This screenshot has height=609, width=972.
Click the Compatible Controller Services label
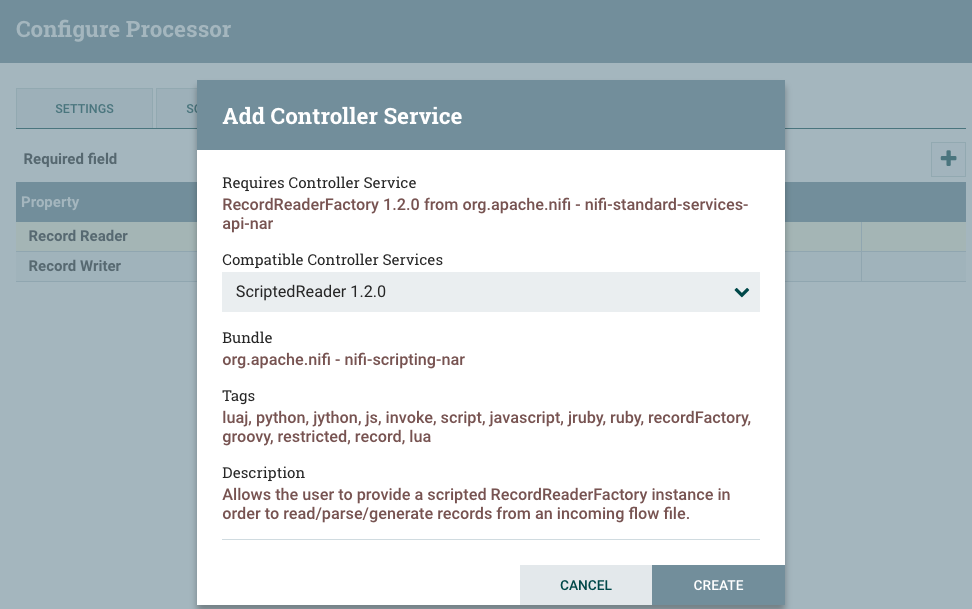coord(332,259)
